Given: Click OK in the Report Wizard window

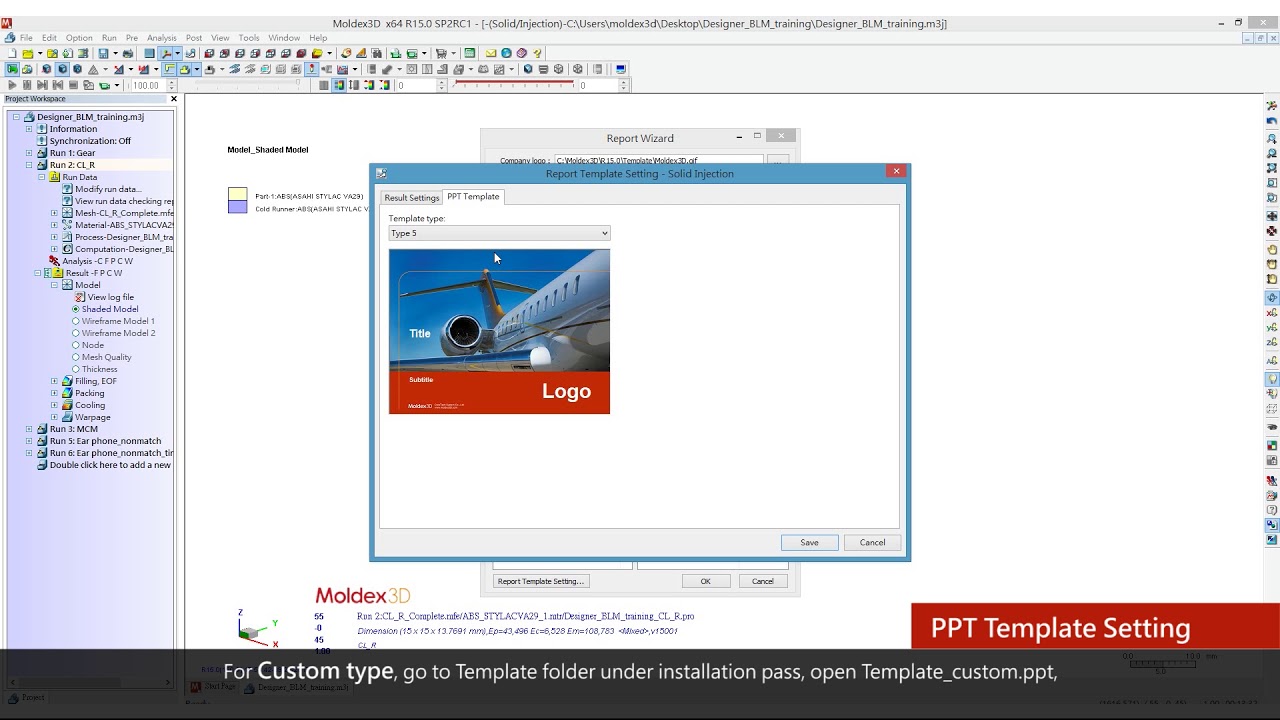Looking at the screenshot, I should 705,581.
